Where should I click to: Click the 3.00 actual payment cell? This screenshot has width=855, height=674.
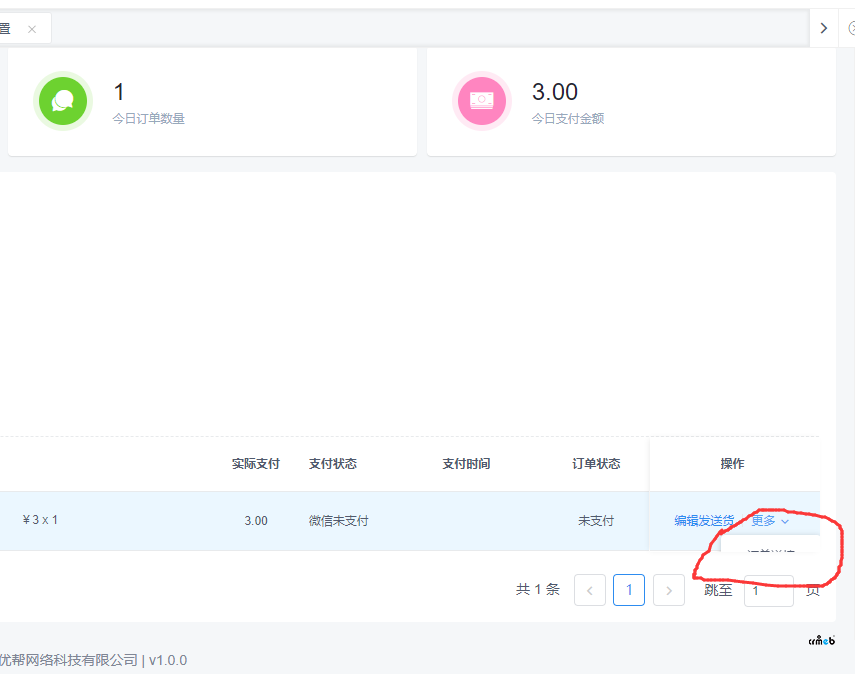pyautogui.click(x=256, y=521)
